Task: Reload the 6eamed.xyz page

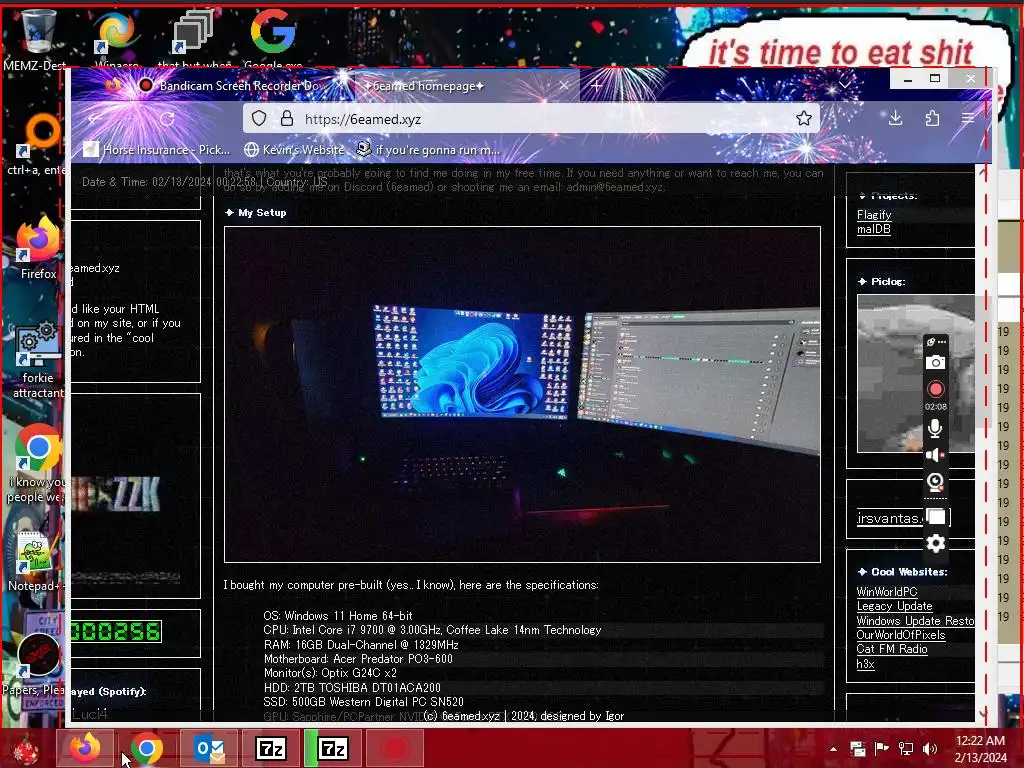Action: click(x=167, y=119)
